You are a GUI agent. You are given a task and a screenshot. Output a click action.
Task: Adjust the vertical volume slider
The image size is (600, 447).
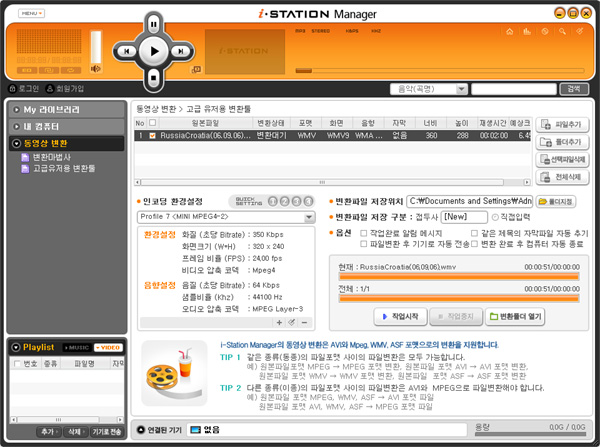(96, 47)
